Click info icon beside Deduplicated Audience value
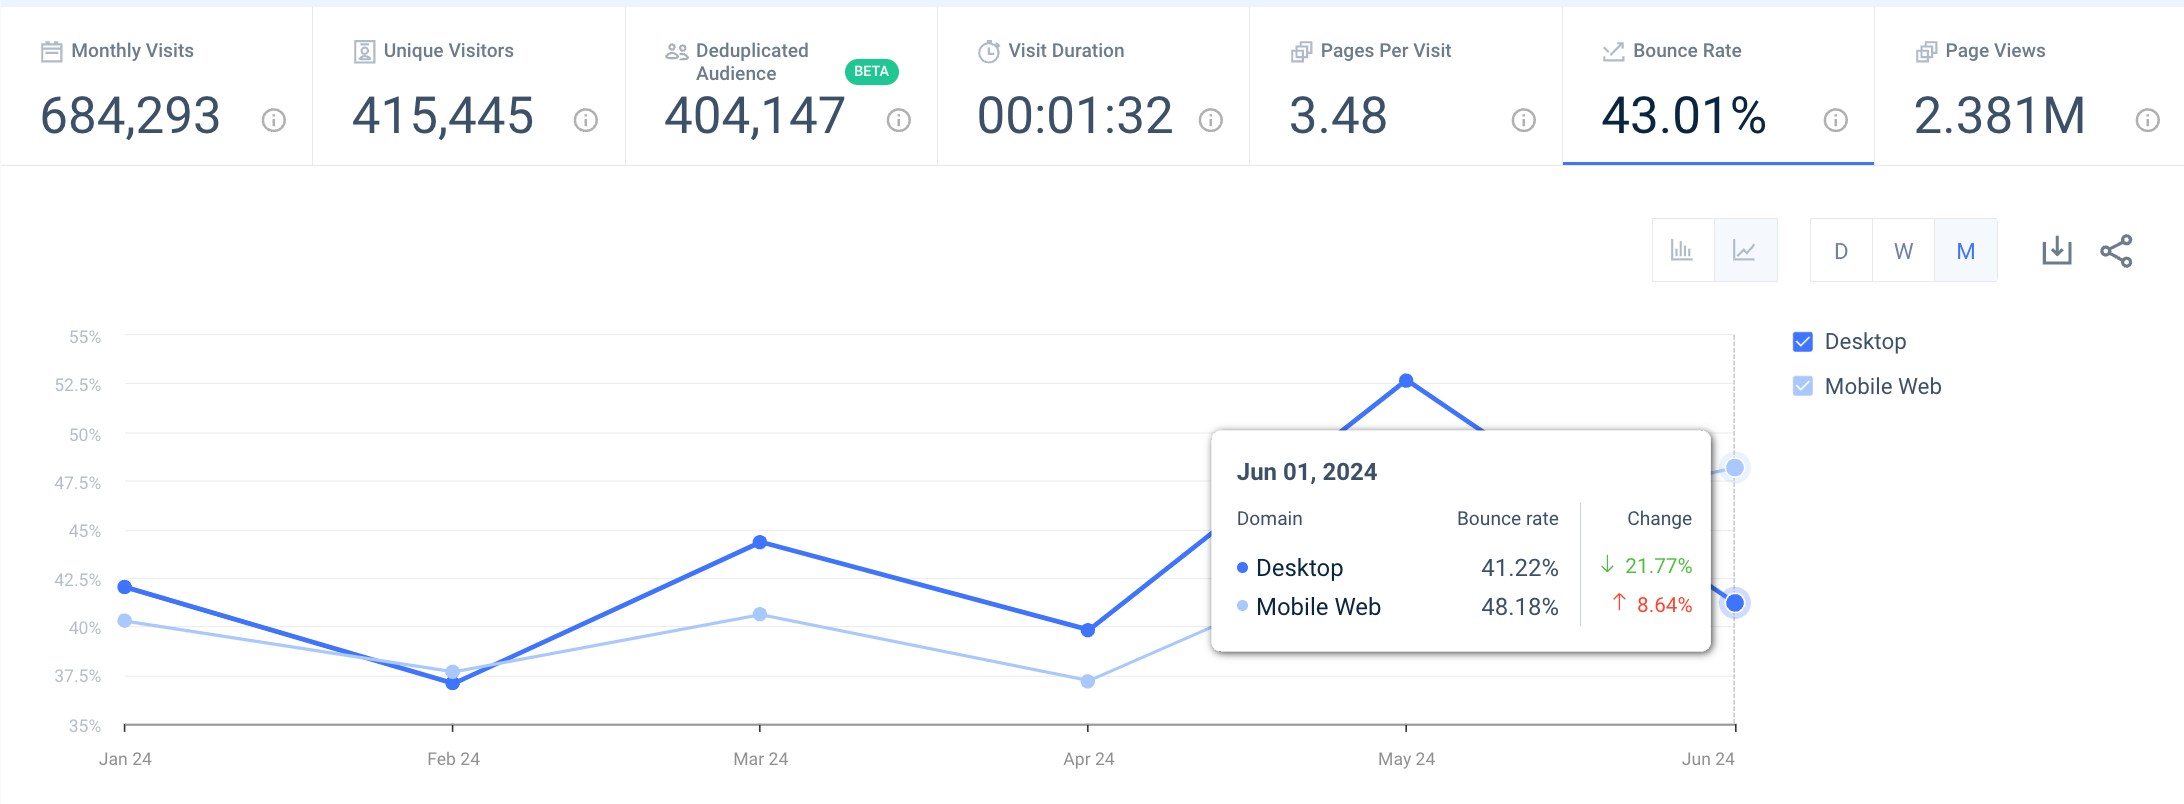Image resolution: width=2184 pixels, height=804 pixels. click(x=899, y=121)
